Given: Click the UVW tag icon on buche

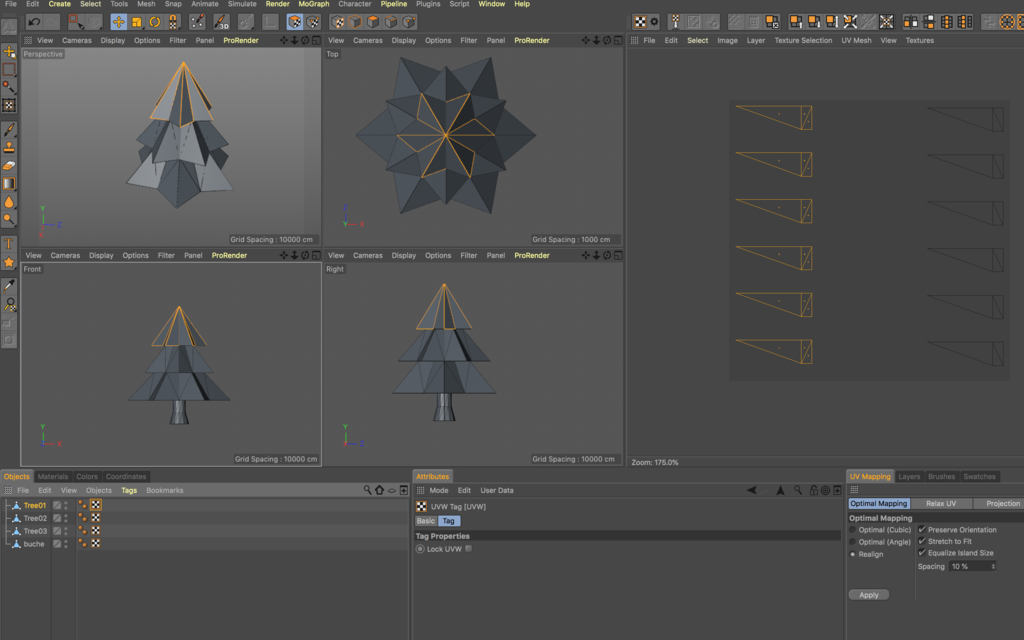Looking at the screenshot, I should point(95,543).
